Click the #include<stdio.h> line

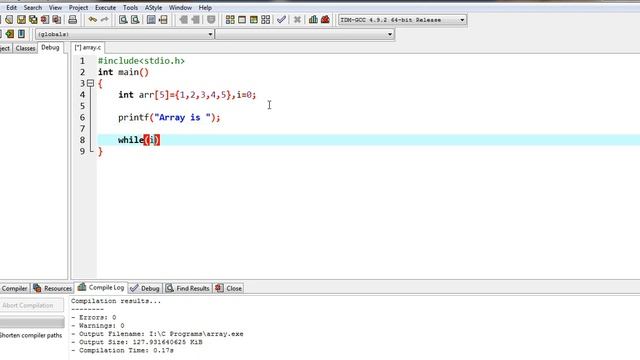(x=141, y=61)
